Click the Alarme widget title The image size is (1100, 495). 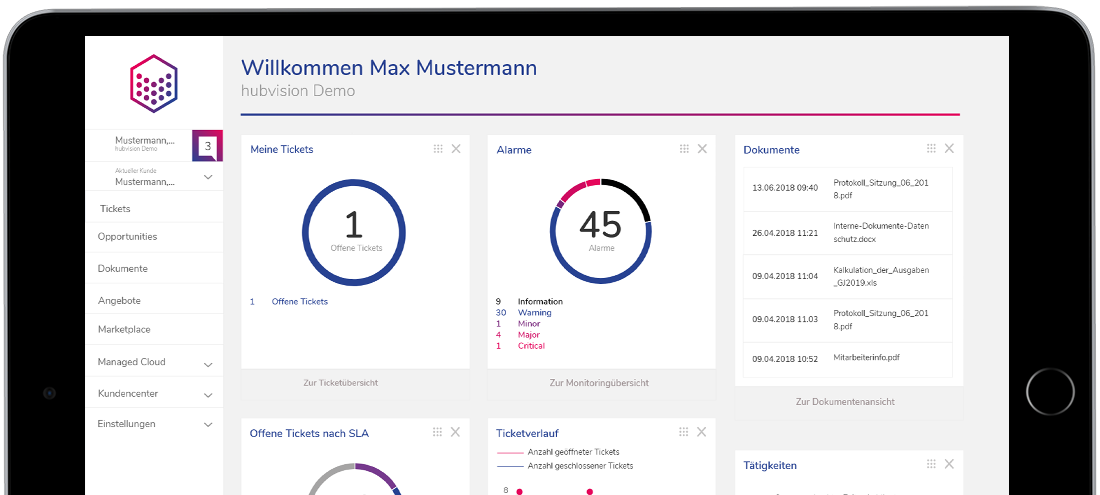(514, 149)
